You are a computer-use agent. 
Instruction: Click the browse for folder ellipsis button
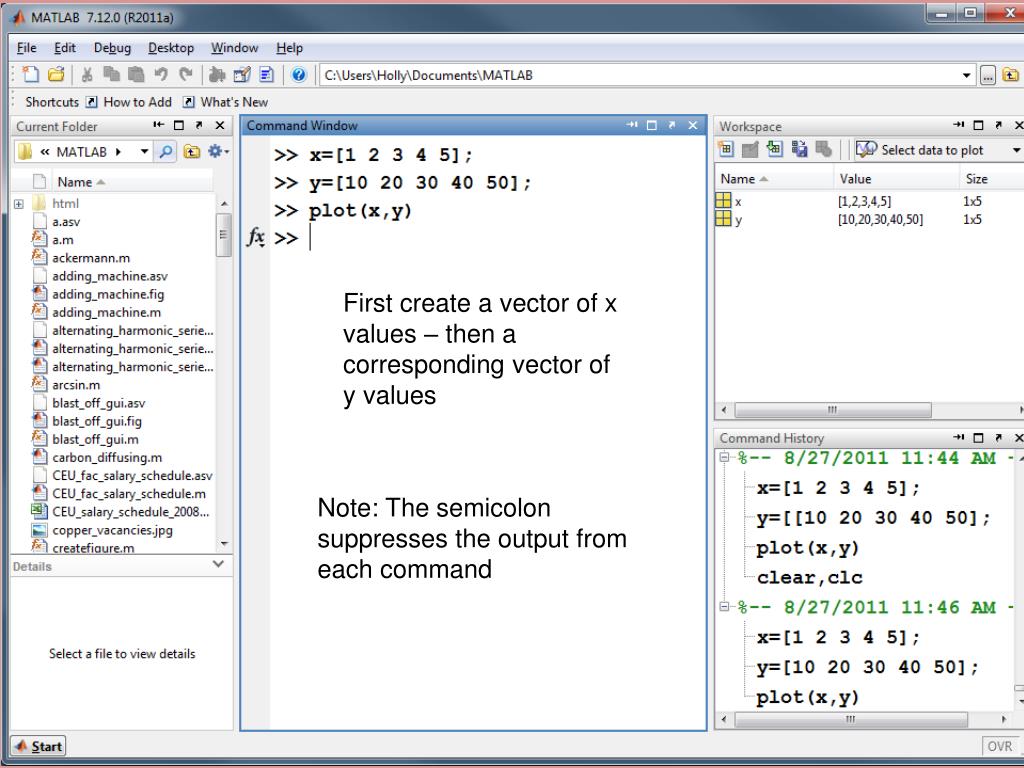[x=988, y=76]
